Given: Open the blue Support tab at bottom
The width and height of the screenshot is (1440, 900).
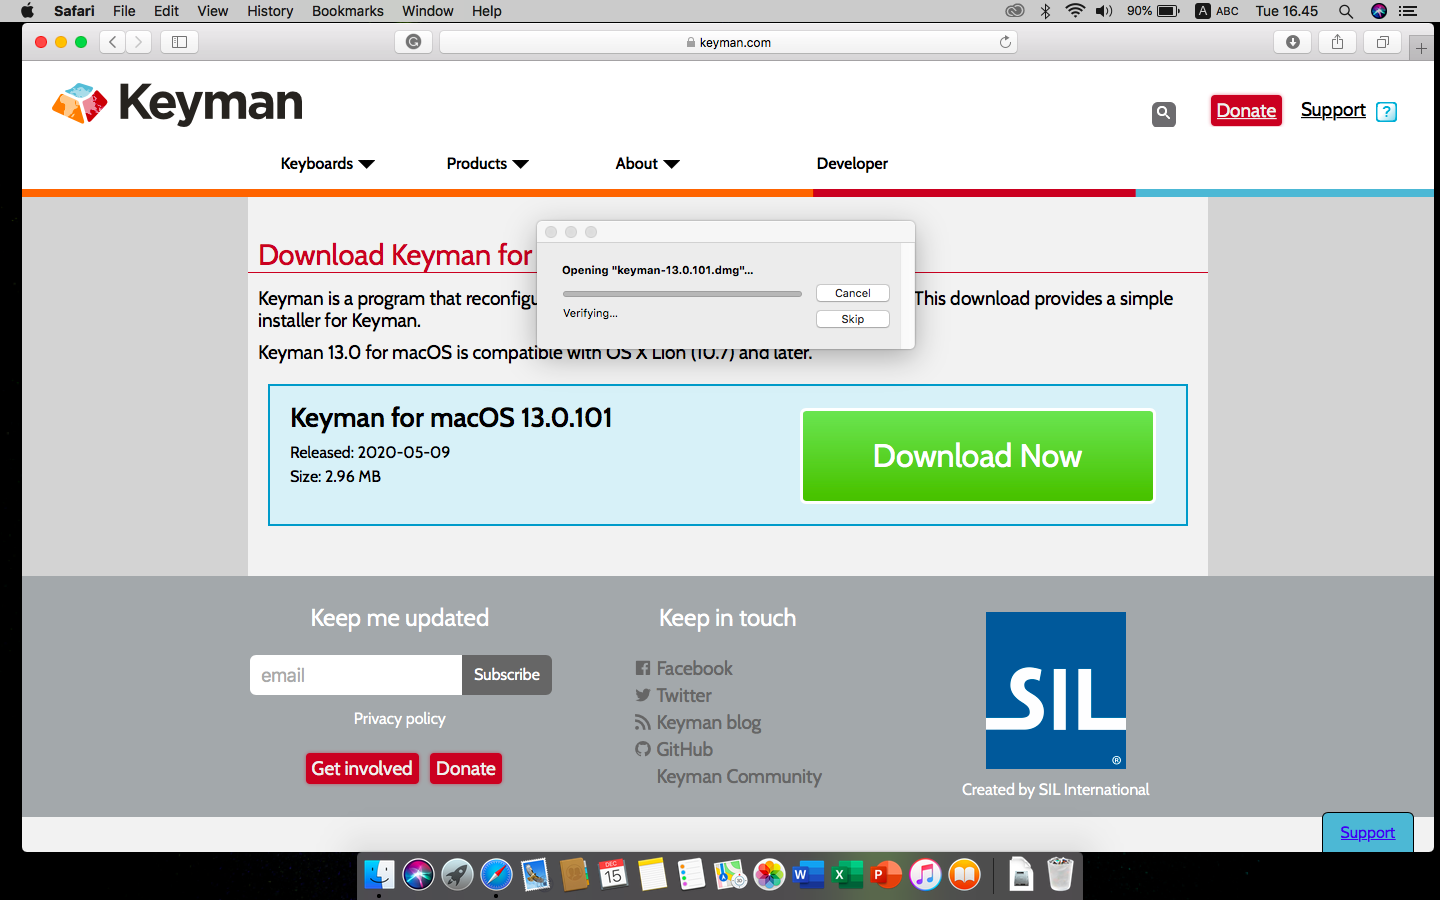Looking at the screenshot, I should pyautogui.click(x=1367, y=832).
